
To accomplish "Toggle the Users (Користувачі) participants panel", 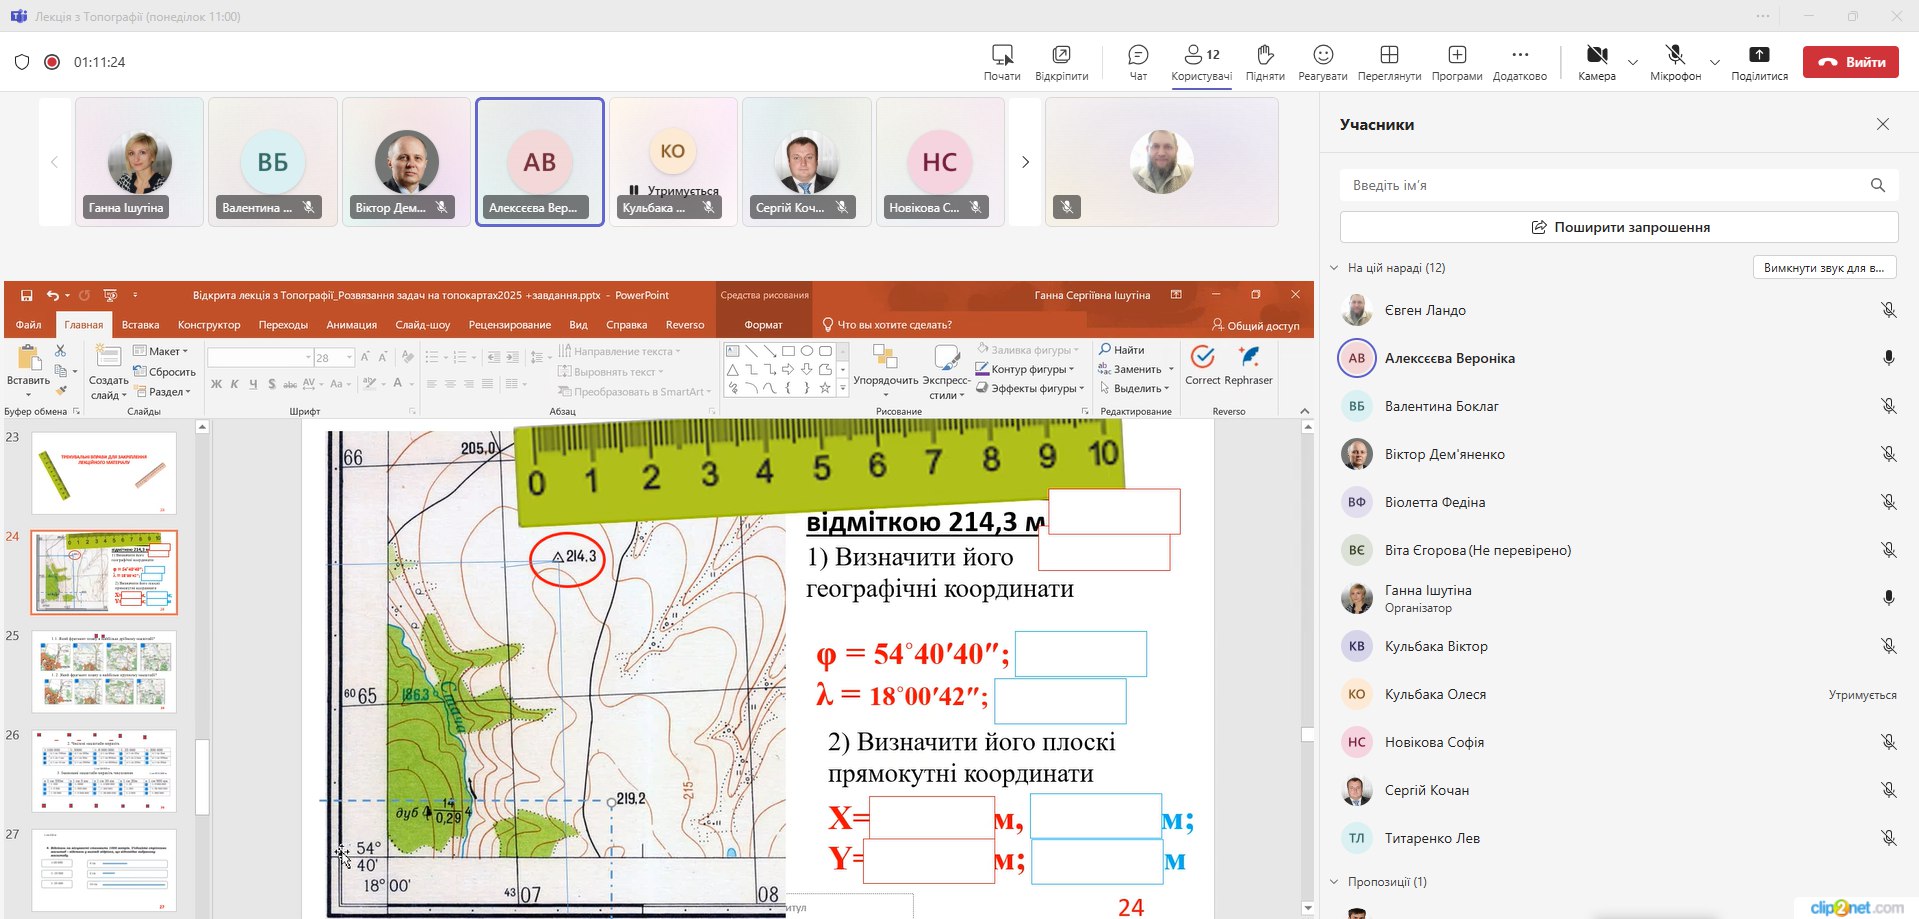I will (1201, 55).
